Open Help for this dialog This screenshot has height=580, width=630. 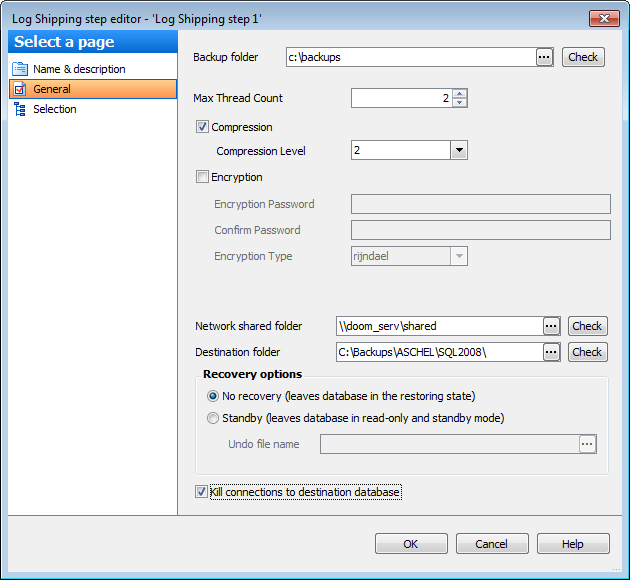(x=573, y=544)
